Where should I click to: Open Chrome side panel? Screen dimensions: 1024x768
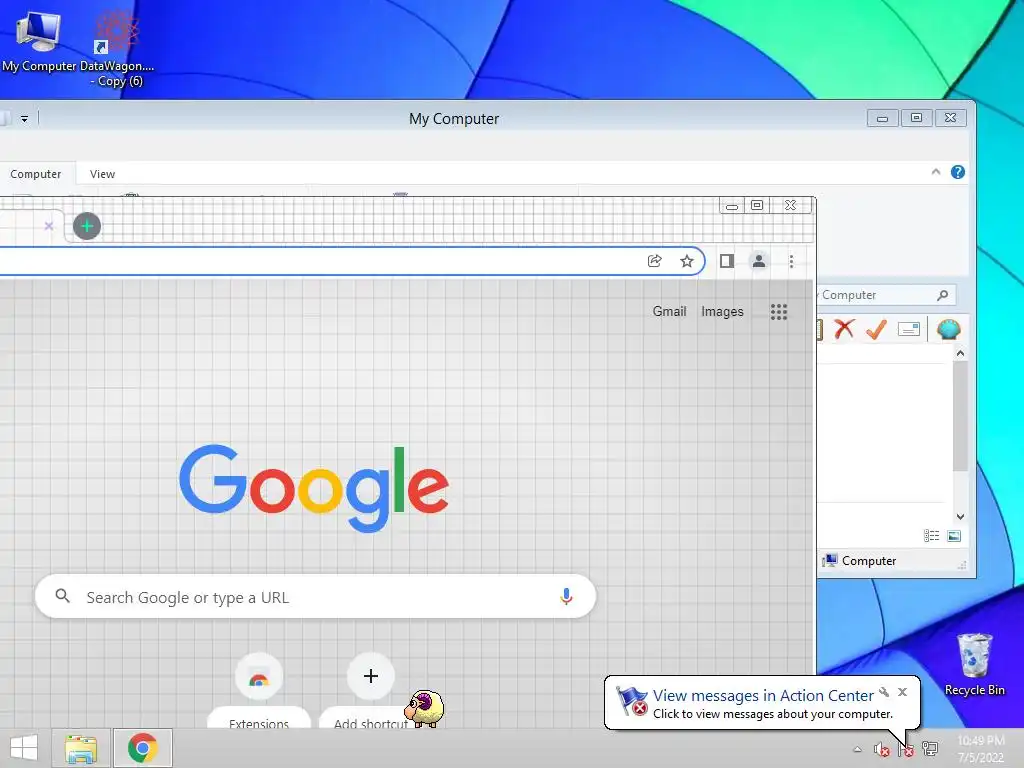click(727, 261)
